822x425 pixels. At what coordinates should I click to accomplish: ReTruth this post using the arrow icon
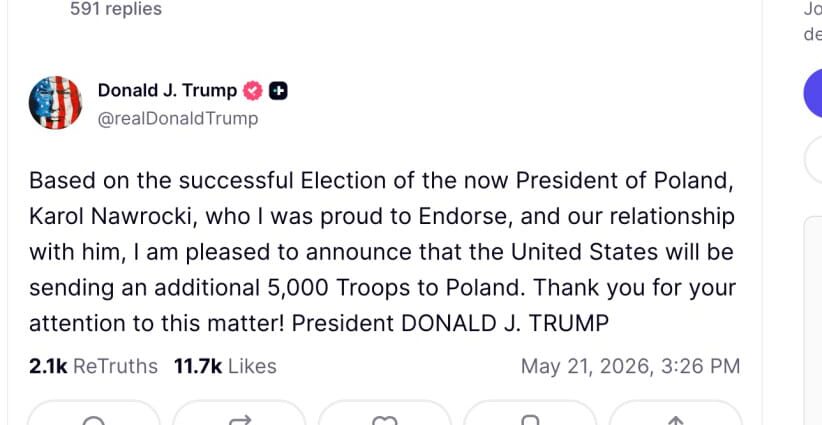tap(239, 420)
